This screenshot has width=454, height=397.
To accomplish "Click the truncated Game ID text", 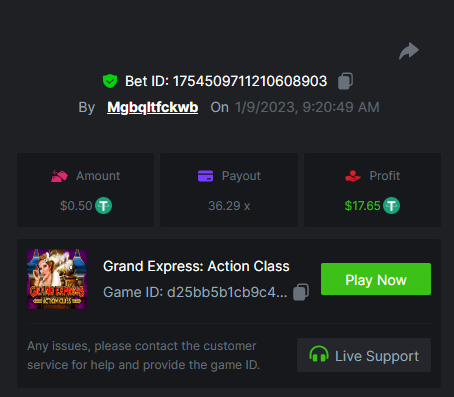I will (x=195, y=292).
